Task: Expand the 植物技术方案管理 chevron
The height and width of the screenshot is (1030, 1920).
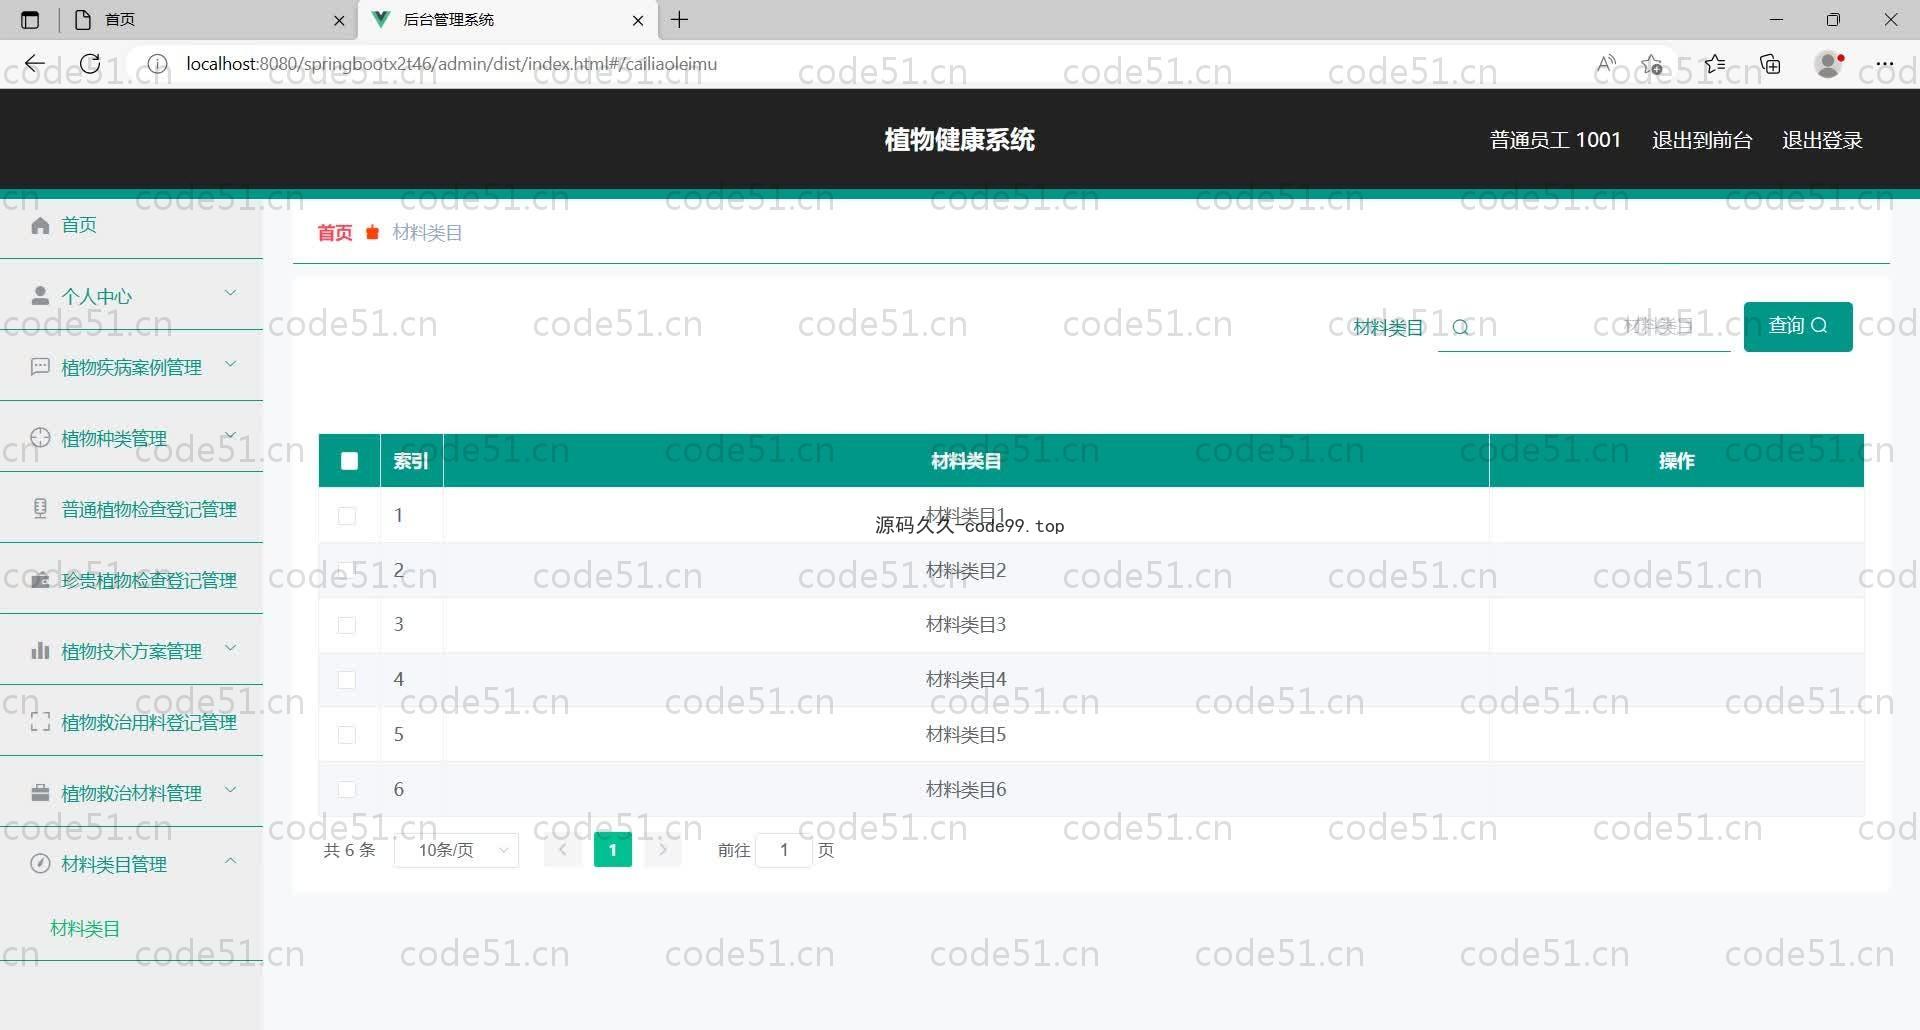Action: pyautogui.click(x=230, y=648)
